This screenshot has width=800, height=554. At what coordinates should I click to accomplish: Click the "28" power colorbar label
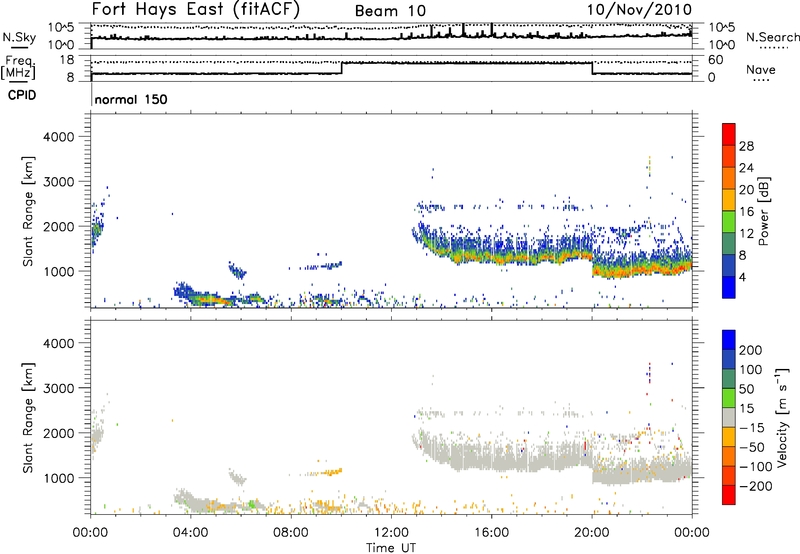coord(746,146)
